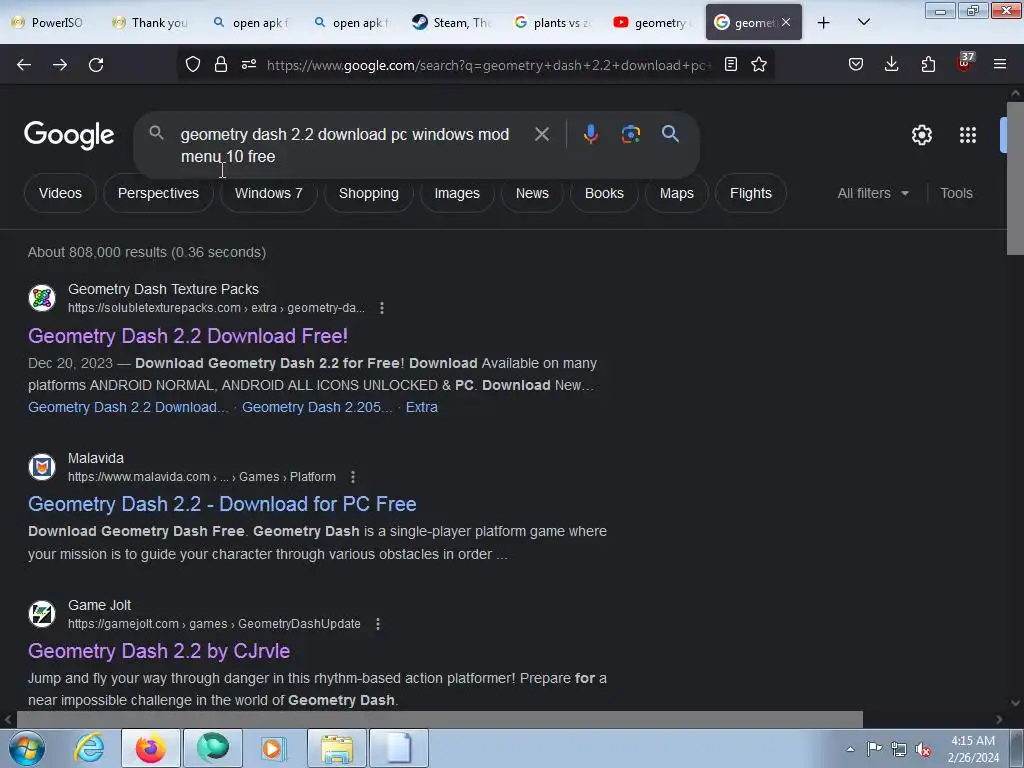Image resolution: width=1024 pixels, height=768 pixels.
Task: Open Firefox taskbar button
Action: coord(150,748)
